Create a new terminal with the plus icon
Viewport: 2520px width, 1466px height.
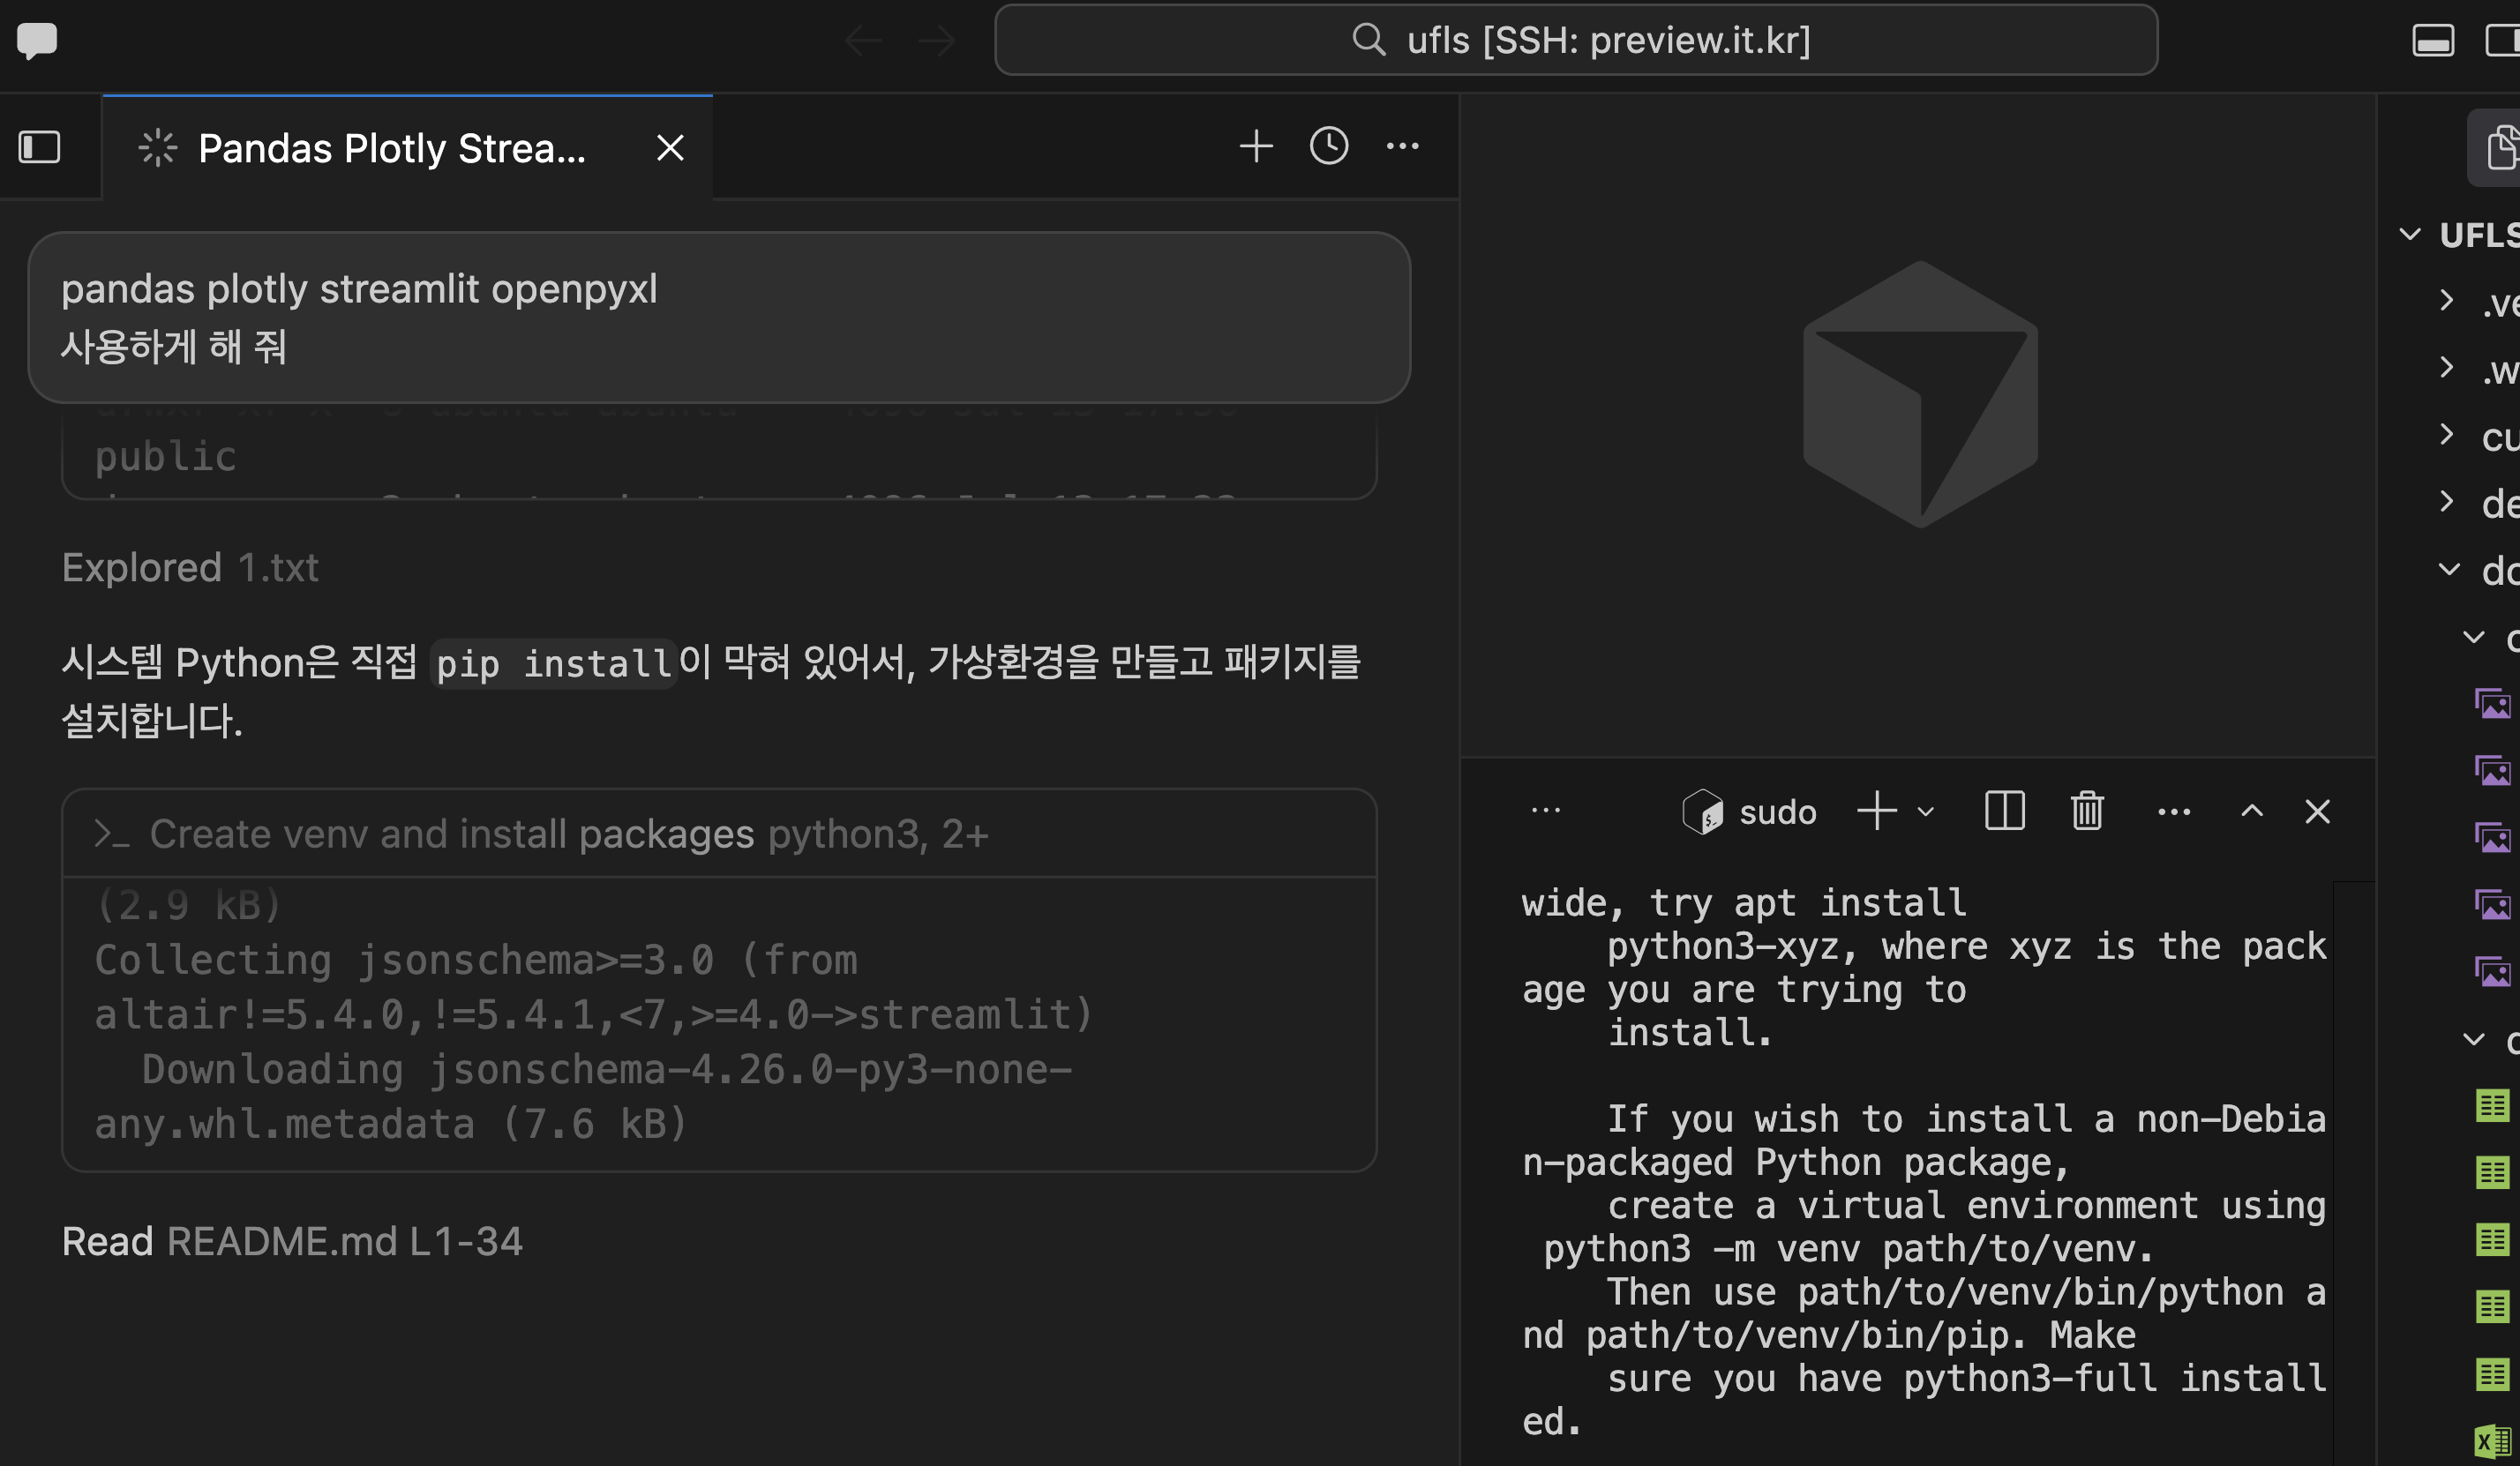pos(1877,810)
